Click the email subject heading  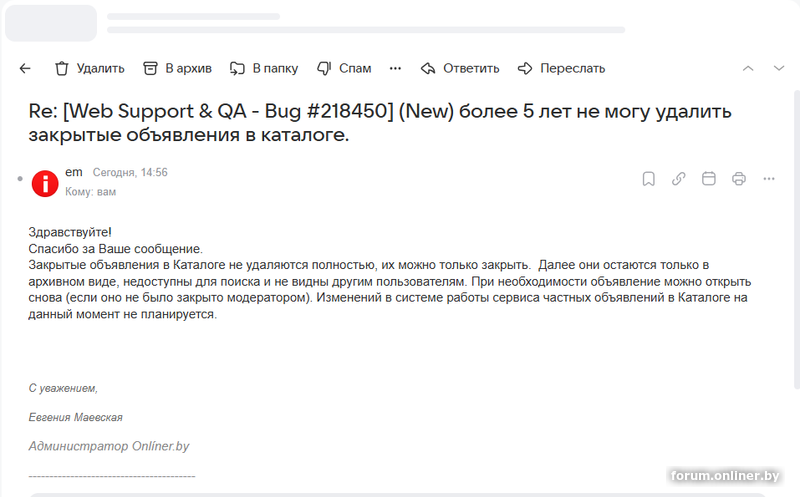pyautogui.click(x=380, y=122)
